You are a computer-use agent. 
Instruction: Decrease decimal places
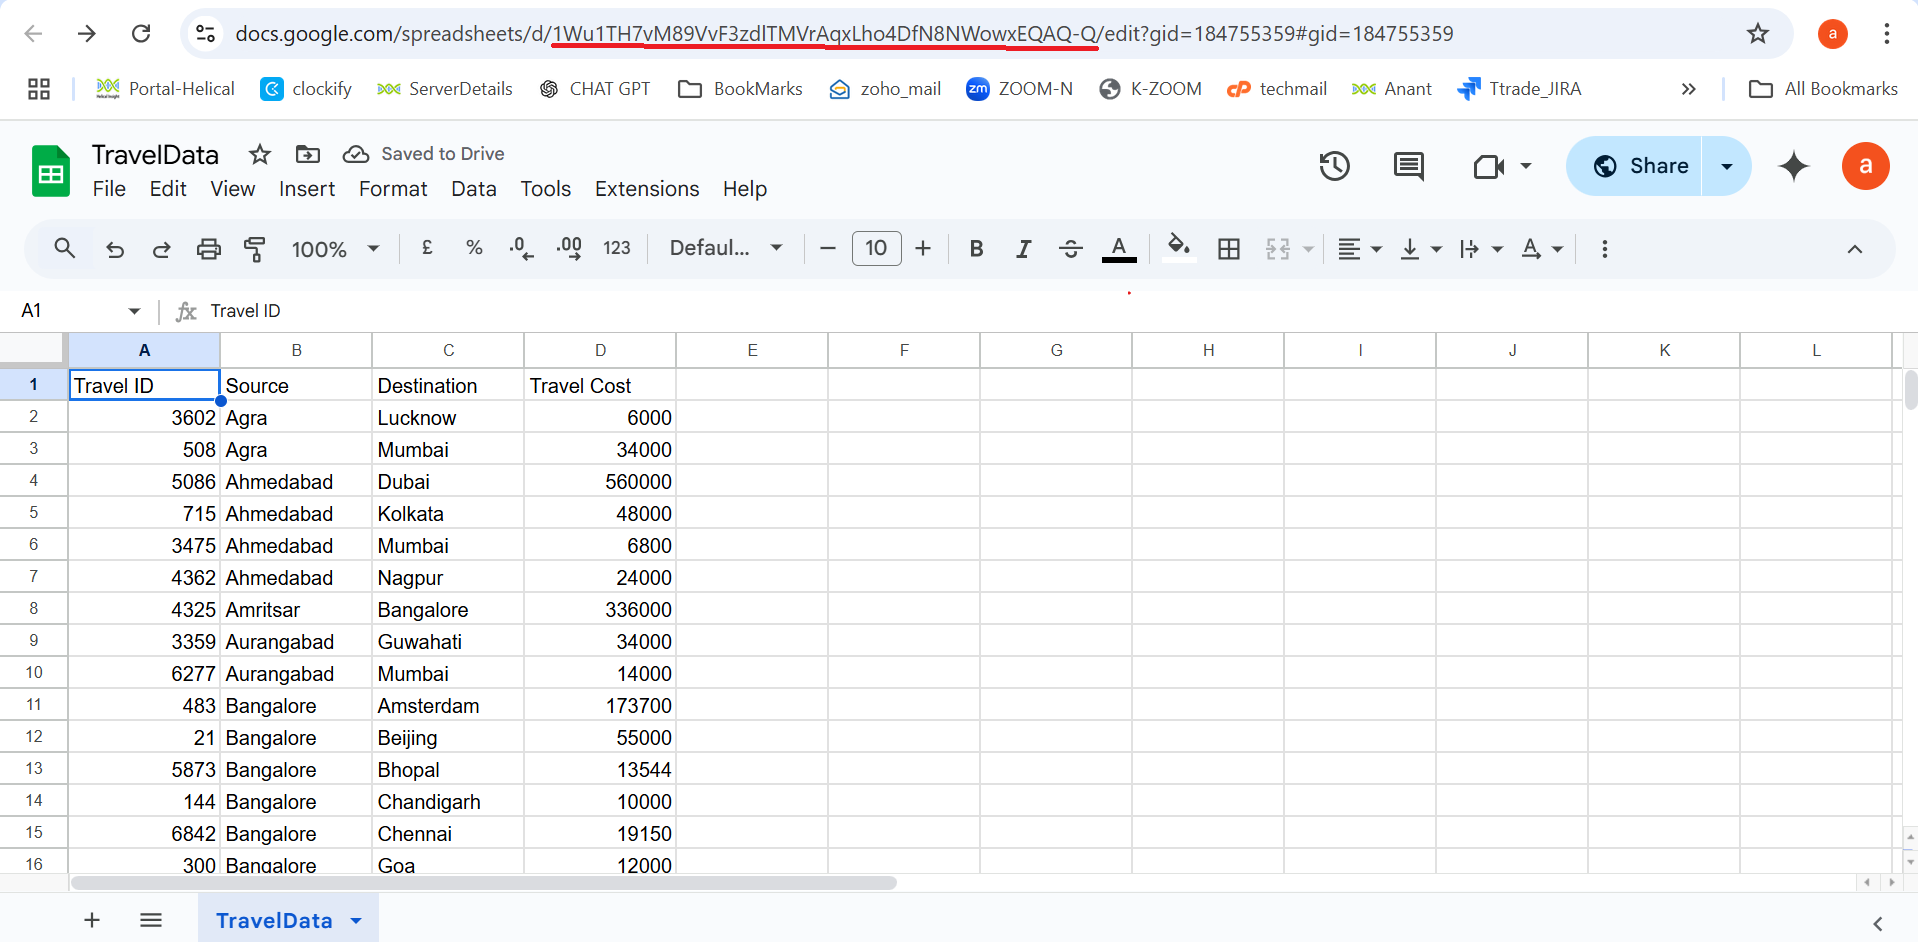[521, 248]
